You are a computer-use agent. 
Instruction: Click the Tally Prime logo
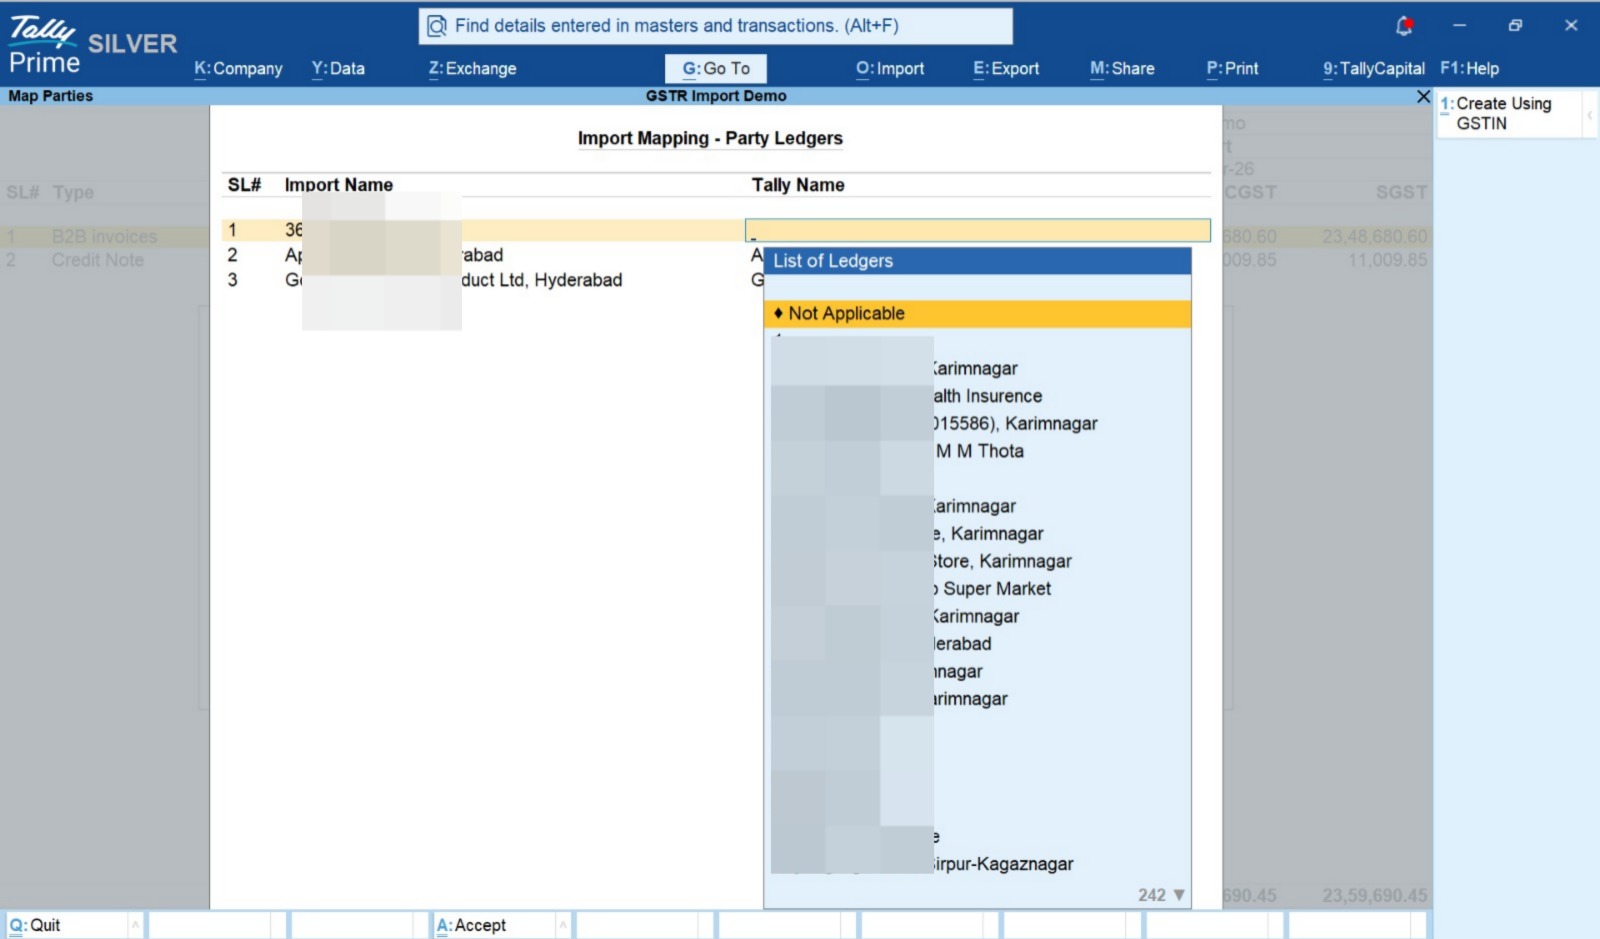45,46
